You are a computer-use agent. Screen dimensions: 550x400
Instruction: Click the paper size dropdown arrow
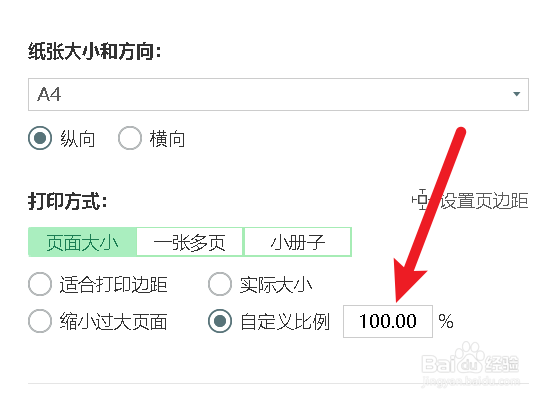pos(516,94)
